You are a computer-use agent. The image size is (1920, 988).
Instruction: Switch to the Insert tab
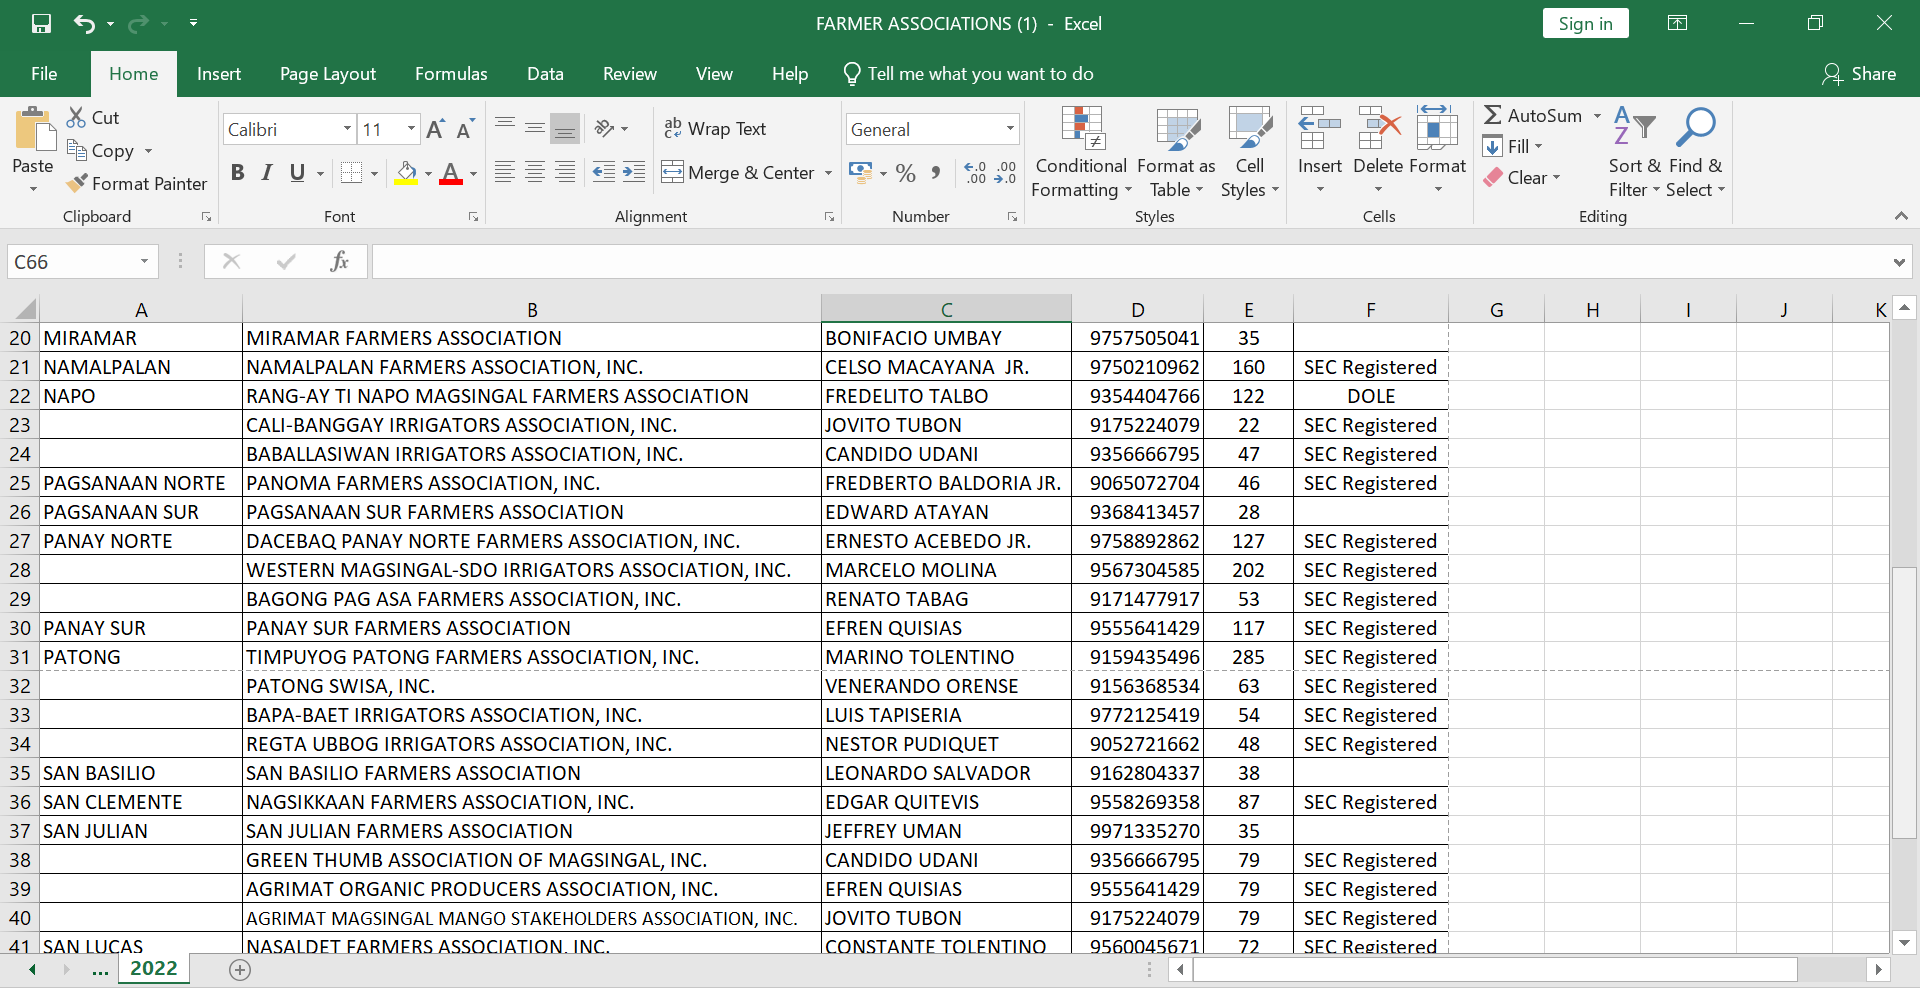pyautogui.click(x=219, y=74)
